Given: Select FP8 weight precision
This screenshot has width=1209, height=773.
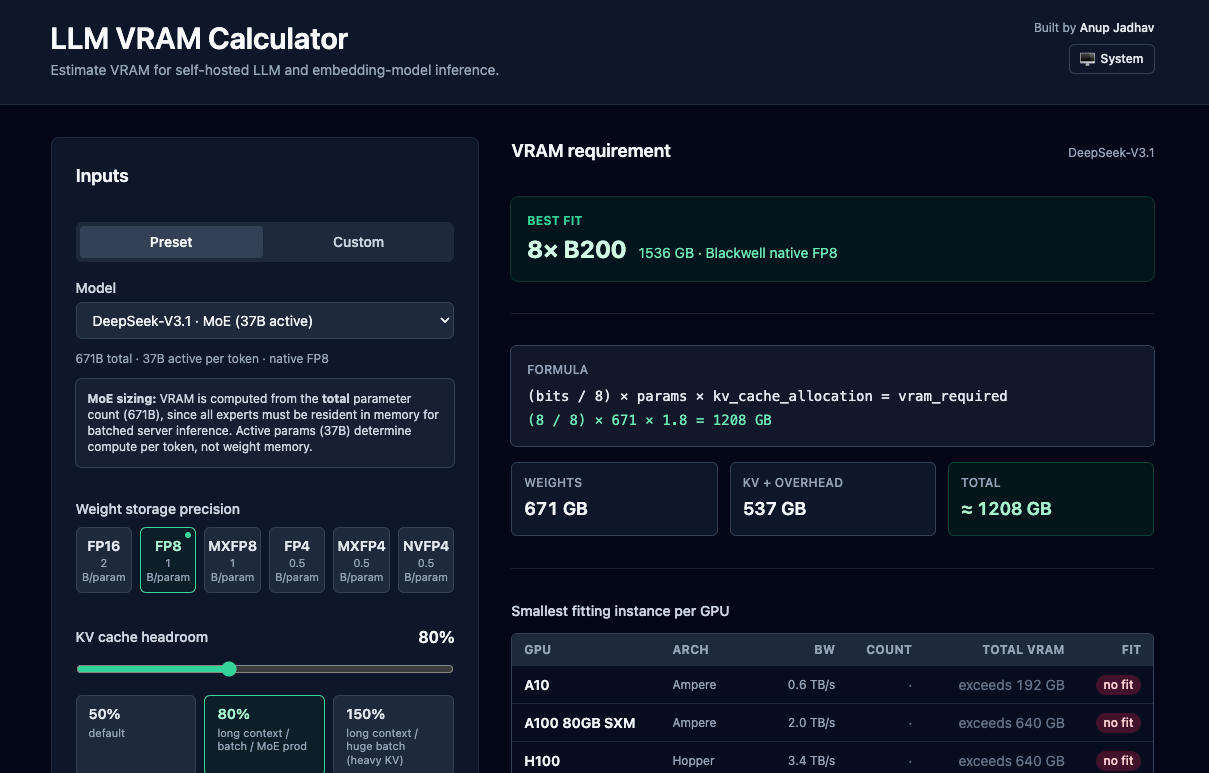Looking at the screenshot, I should (x=168, y=560).
